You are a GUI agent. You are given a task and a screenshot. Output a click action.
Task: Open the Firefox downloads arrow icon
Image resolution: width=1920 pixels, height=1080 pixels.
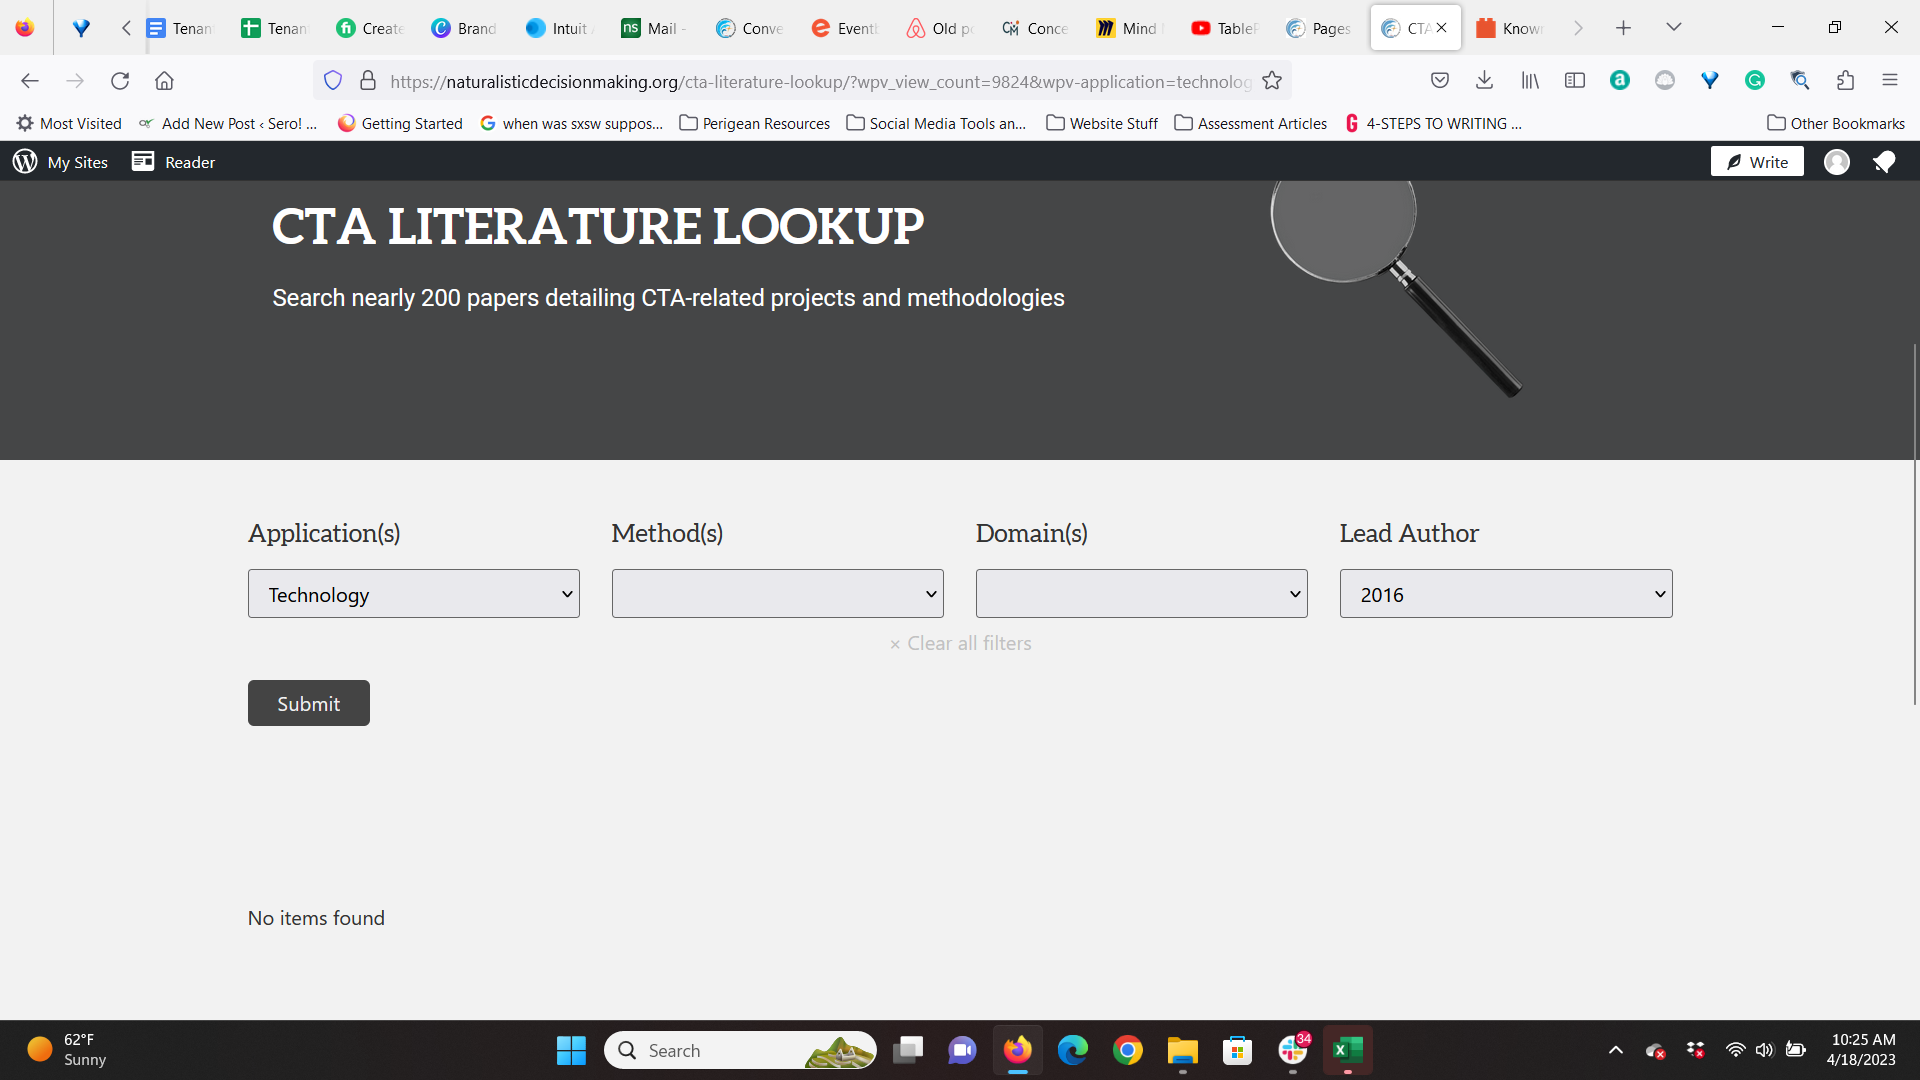click(x=1485, y=81)
